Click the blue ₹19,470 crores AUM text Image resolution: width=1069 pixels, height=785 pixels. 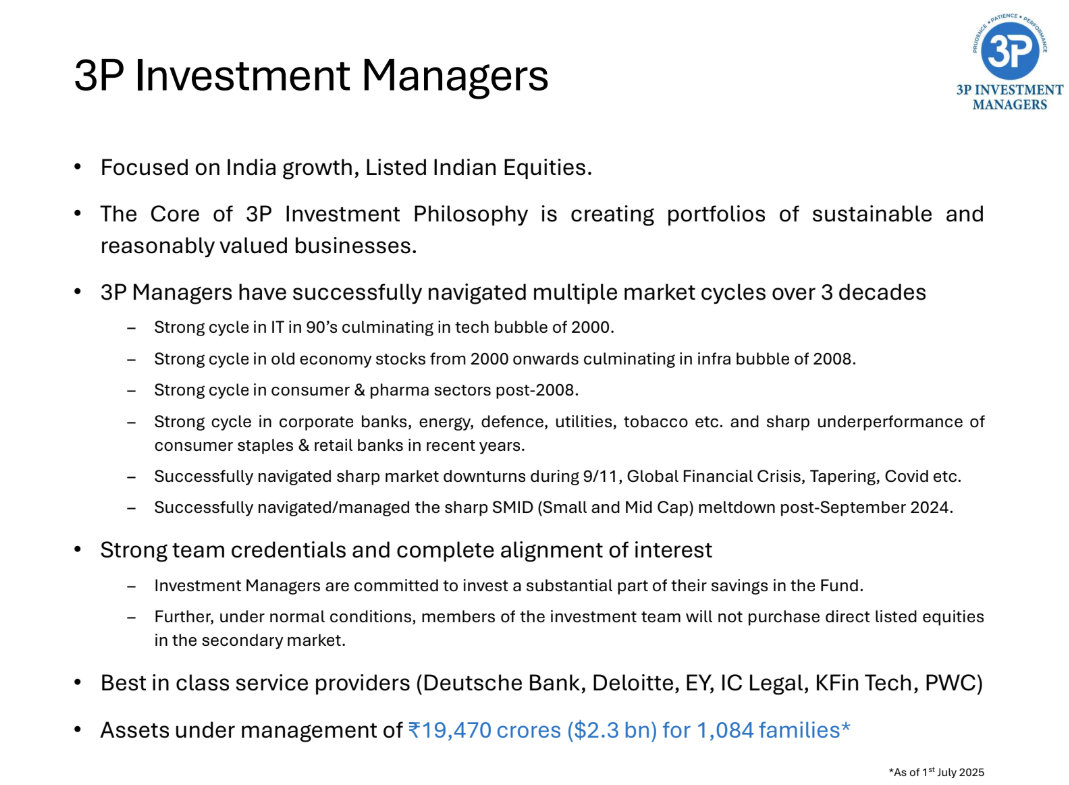pos(629,730)
